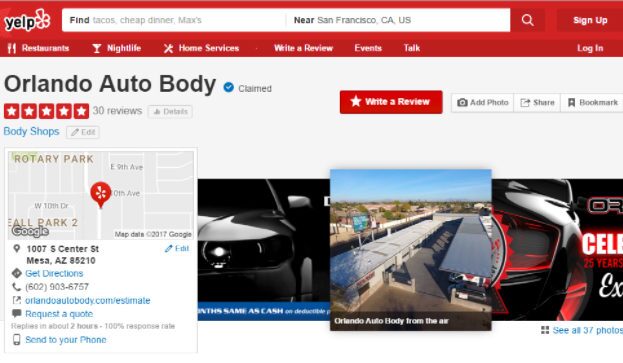623x363 pixels.
Task: Click the 30 reviews text
Action: [117, 111]
